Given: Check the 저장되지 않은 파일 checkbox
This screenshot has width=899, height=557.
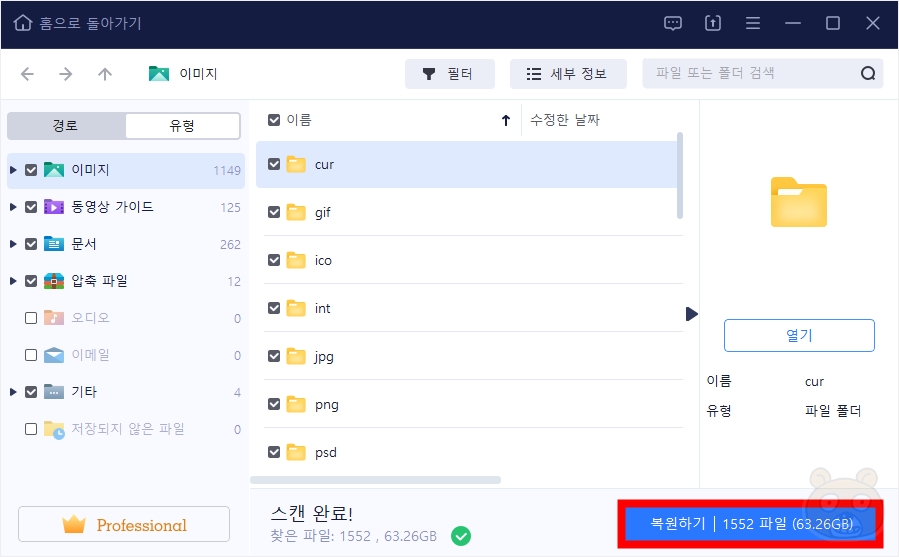Looking at the screenshot, I should (31, 430).
